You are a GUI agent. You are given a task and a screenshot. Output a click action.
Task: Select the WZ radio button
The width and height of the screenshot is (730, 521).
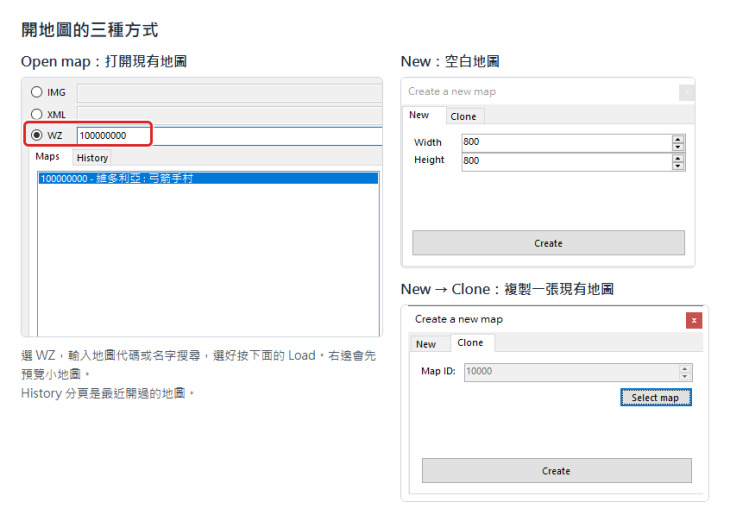coord(36,135)
